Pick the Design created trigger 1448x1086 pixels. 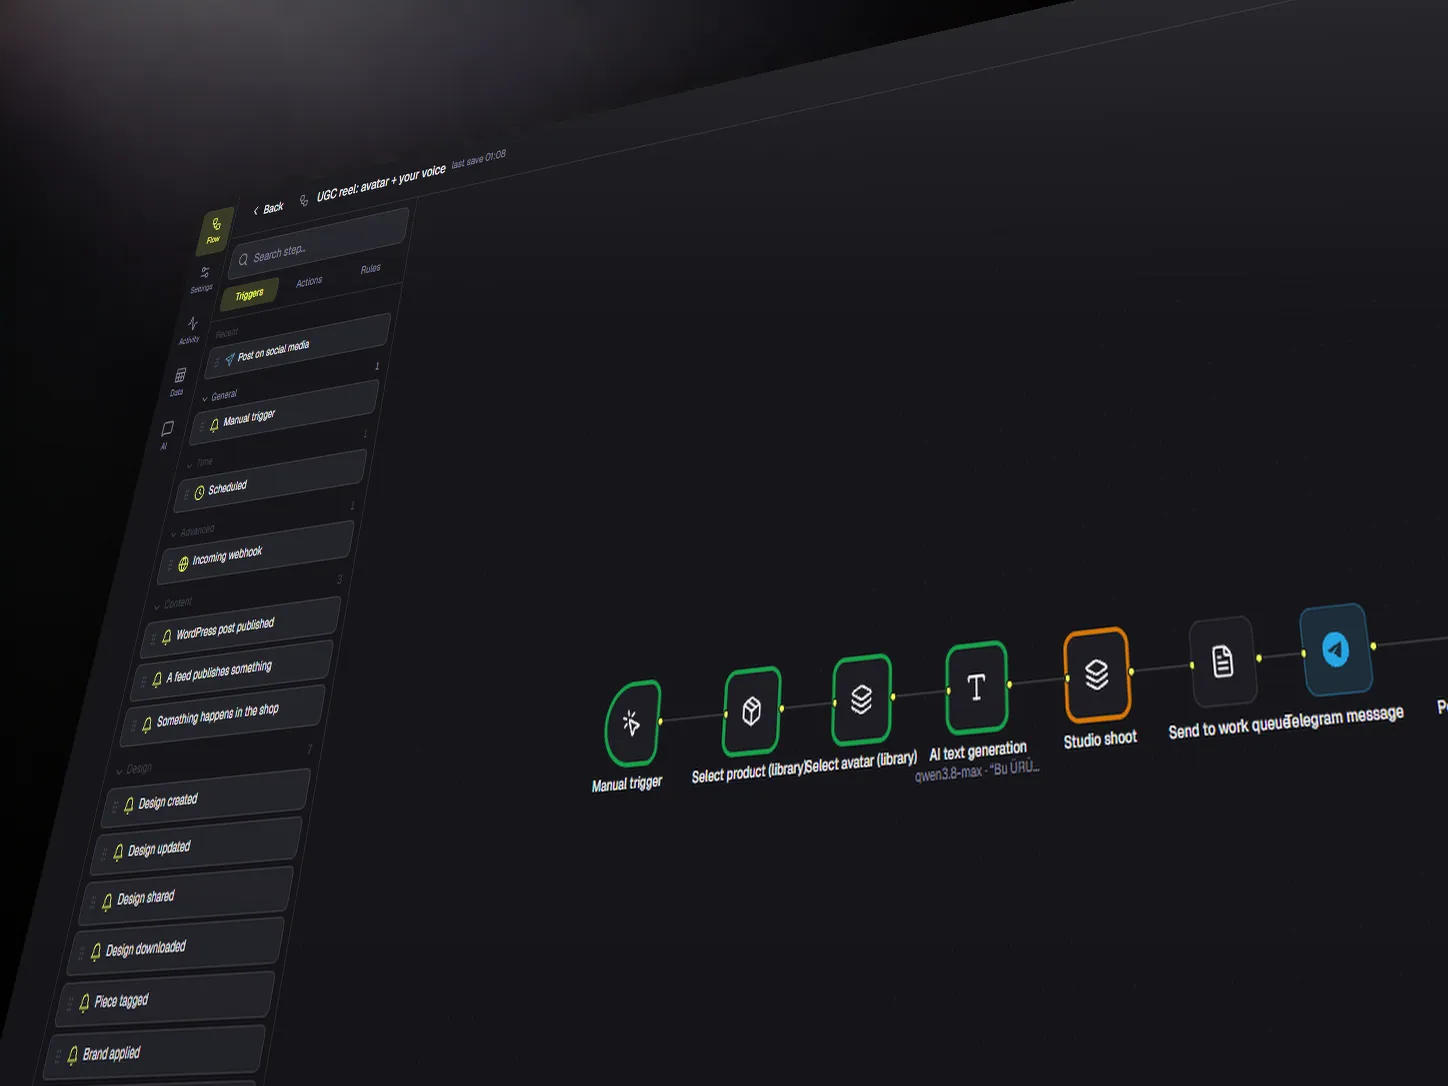click(x=206, y=798)
